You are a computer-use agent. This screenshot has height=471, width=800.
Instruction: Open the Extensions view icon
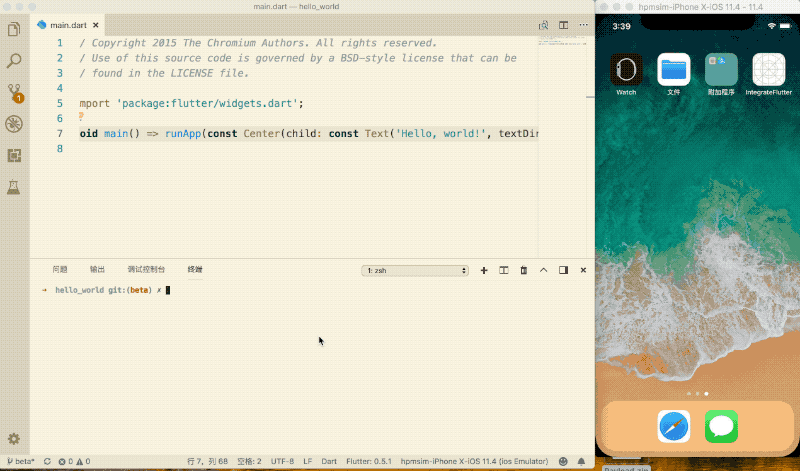(14, 156)
